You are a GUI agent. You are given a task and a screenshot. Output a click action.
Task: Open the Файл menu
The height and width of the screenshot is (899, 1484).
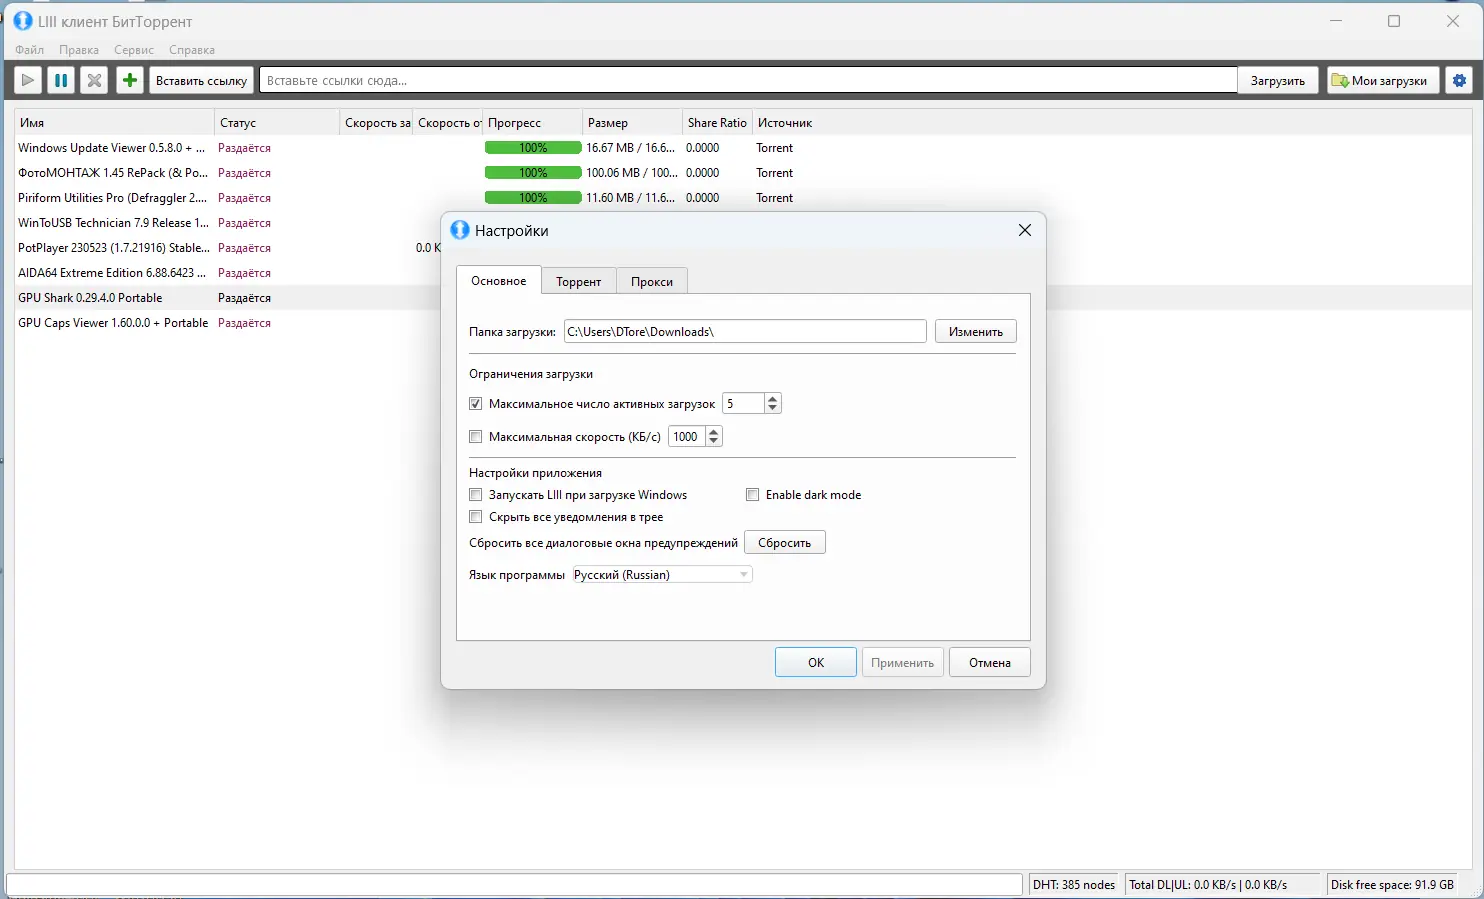[30, 50]
